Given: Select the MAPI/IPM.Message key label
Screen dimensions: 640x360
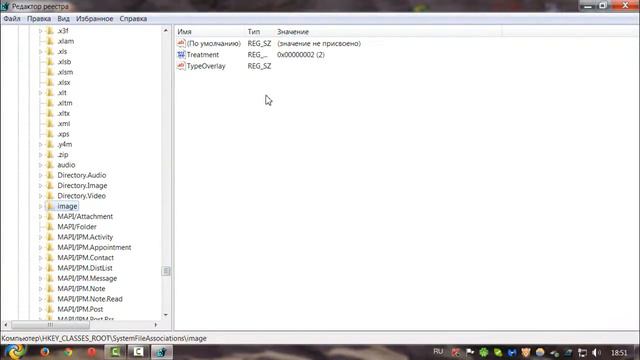Looking at the screenshot, I should 87,278.
